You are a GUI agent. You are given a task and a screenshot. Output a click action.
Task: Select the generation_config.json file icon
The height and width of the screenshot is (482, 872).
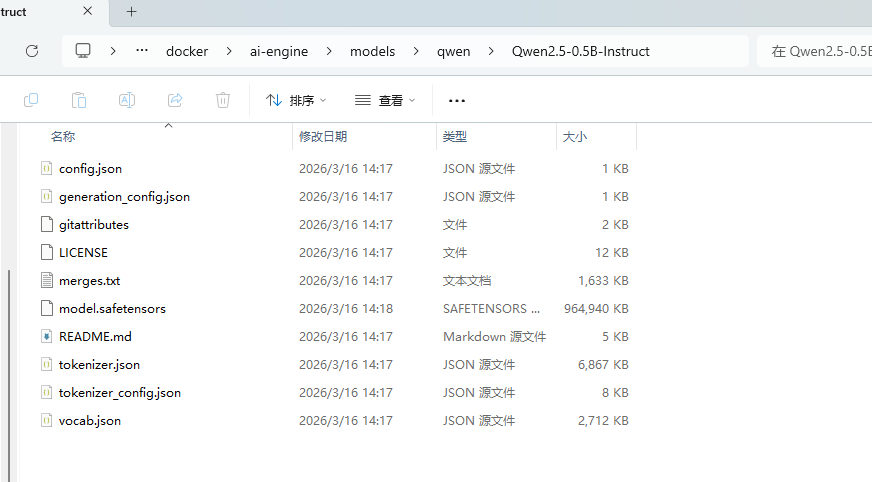(47, 196)
